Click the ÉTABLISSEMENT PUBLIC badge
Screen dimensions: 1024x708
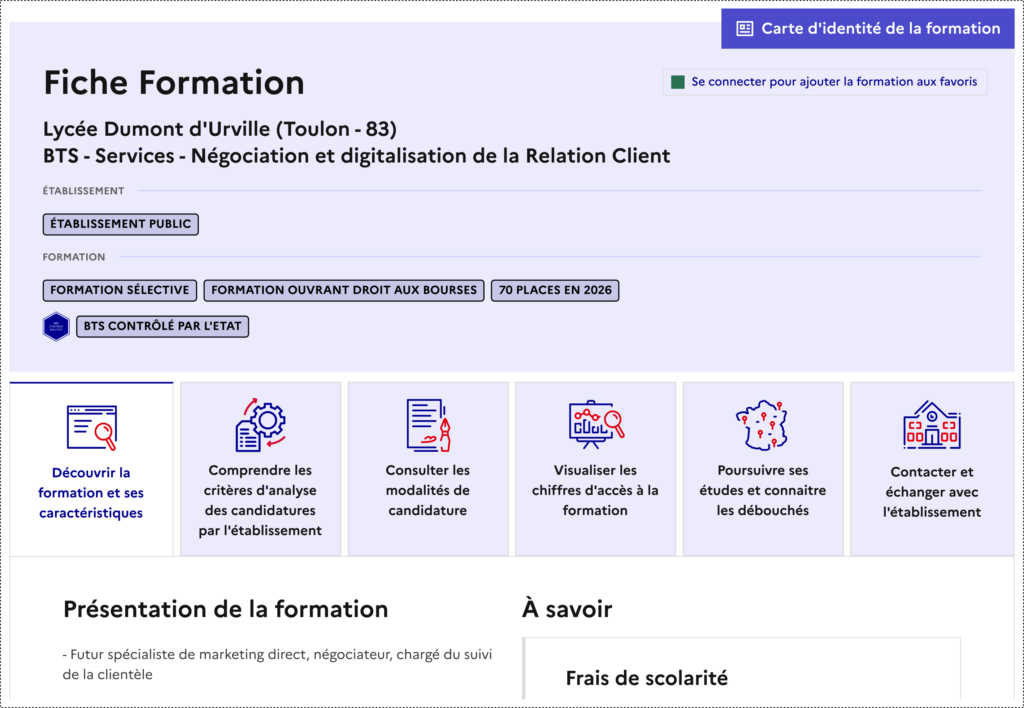[120, 224]
